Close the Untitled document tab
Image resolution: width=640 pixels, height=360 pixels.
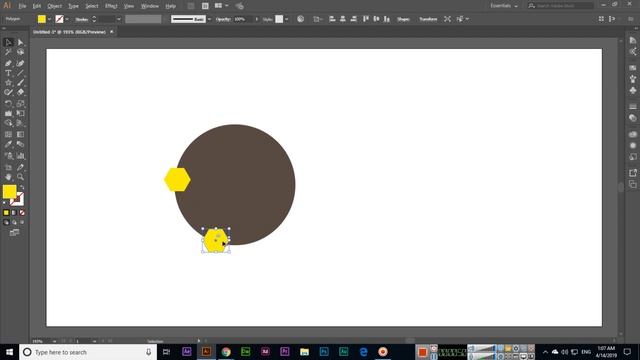tap(112, 32)
